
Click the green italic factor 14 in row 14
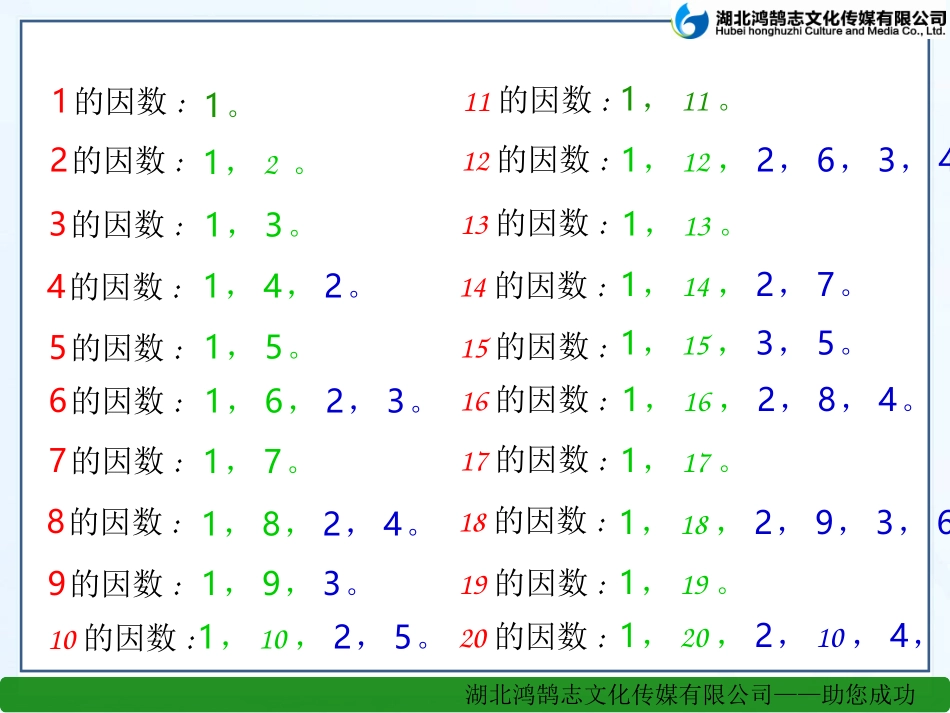tap(697, 287)
